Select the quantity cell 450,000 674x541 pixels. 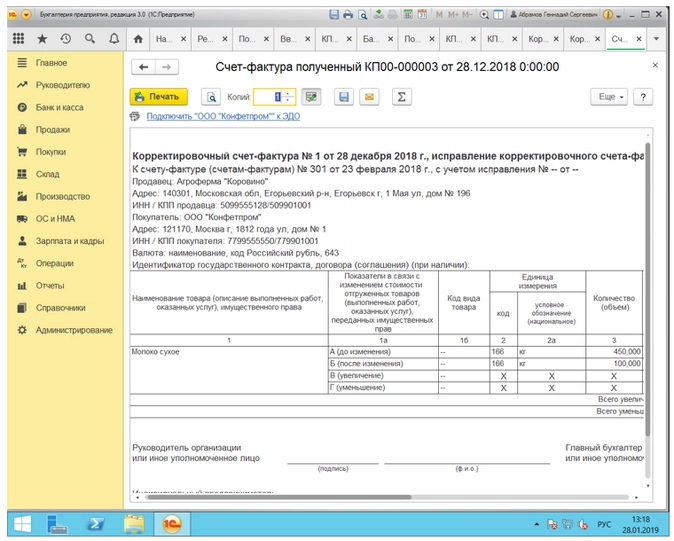(x=614, y=352)
